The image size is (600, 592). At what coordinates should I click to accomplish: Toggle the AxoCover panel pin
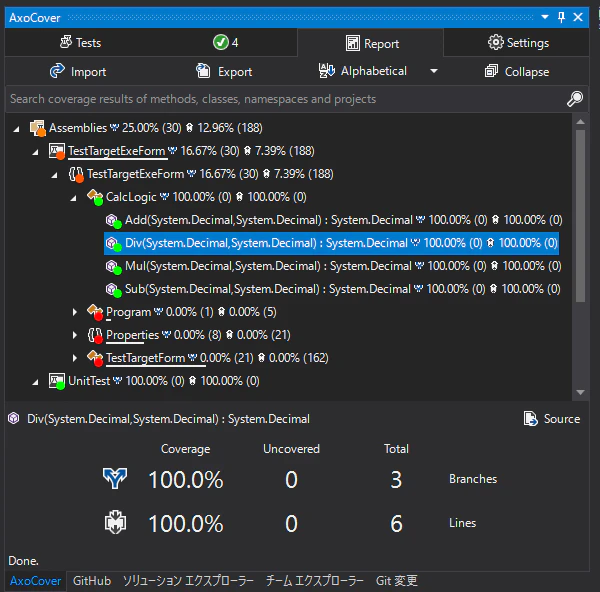point(561,17)
